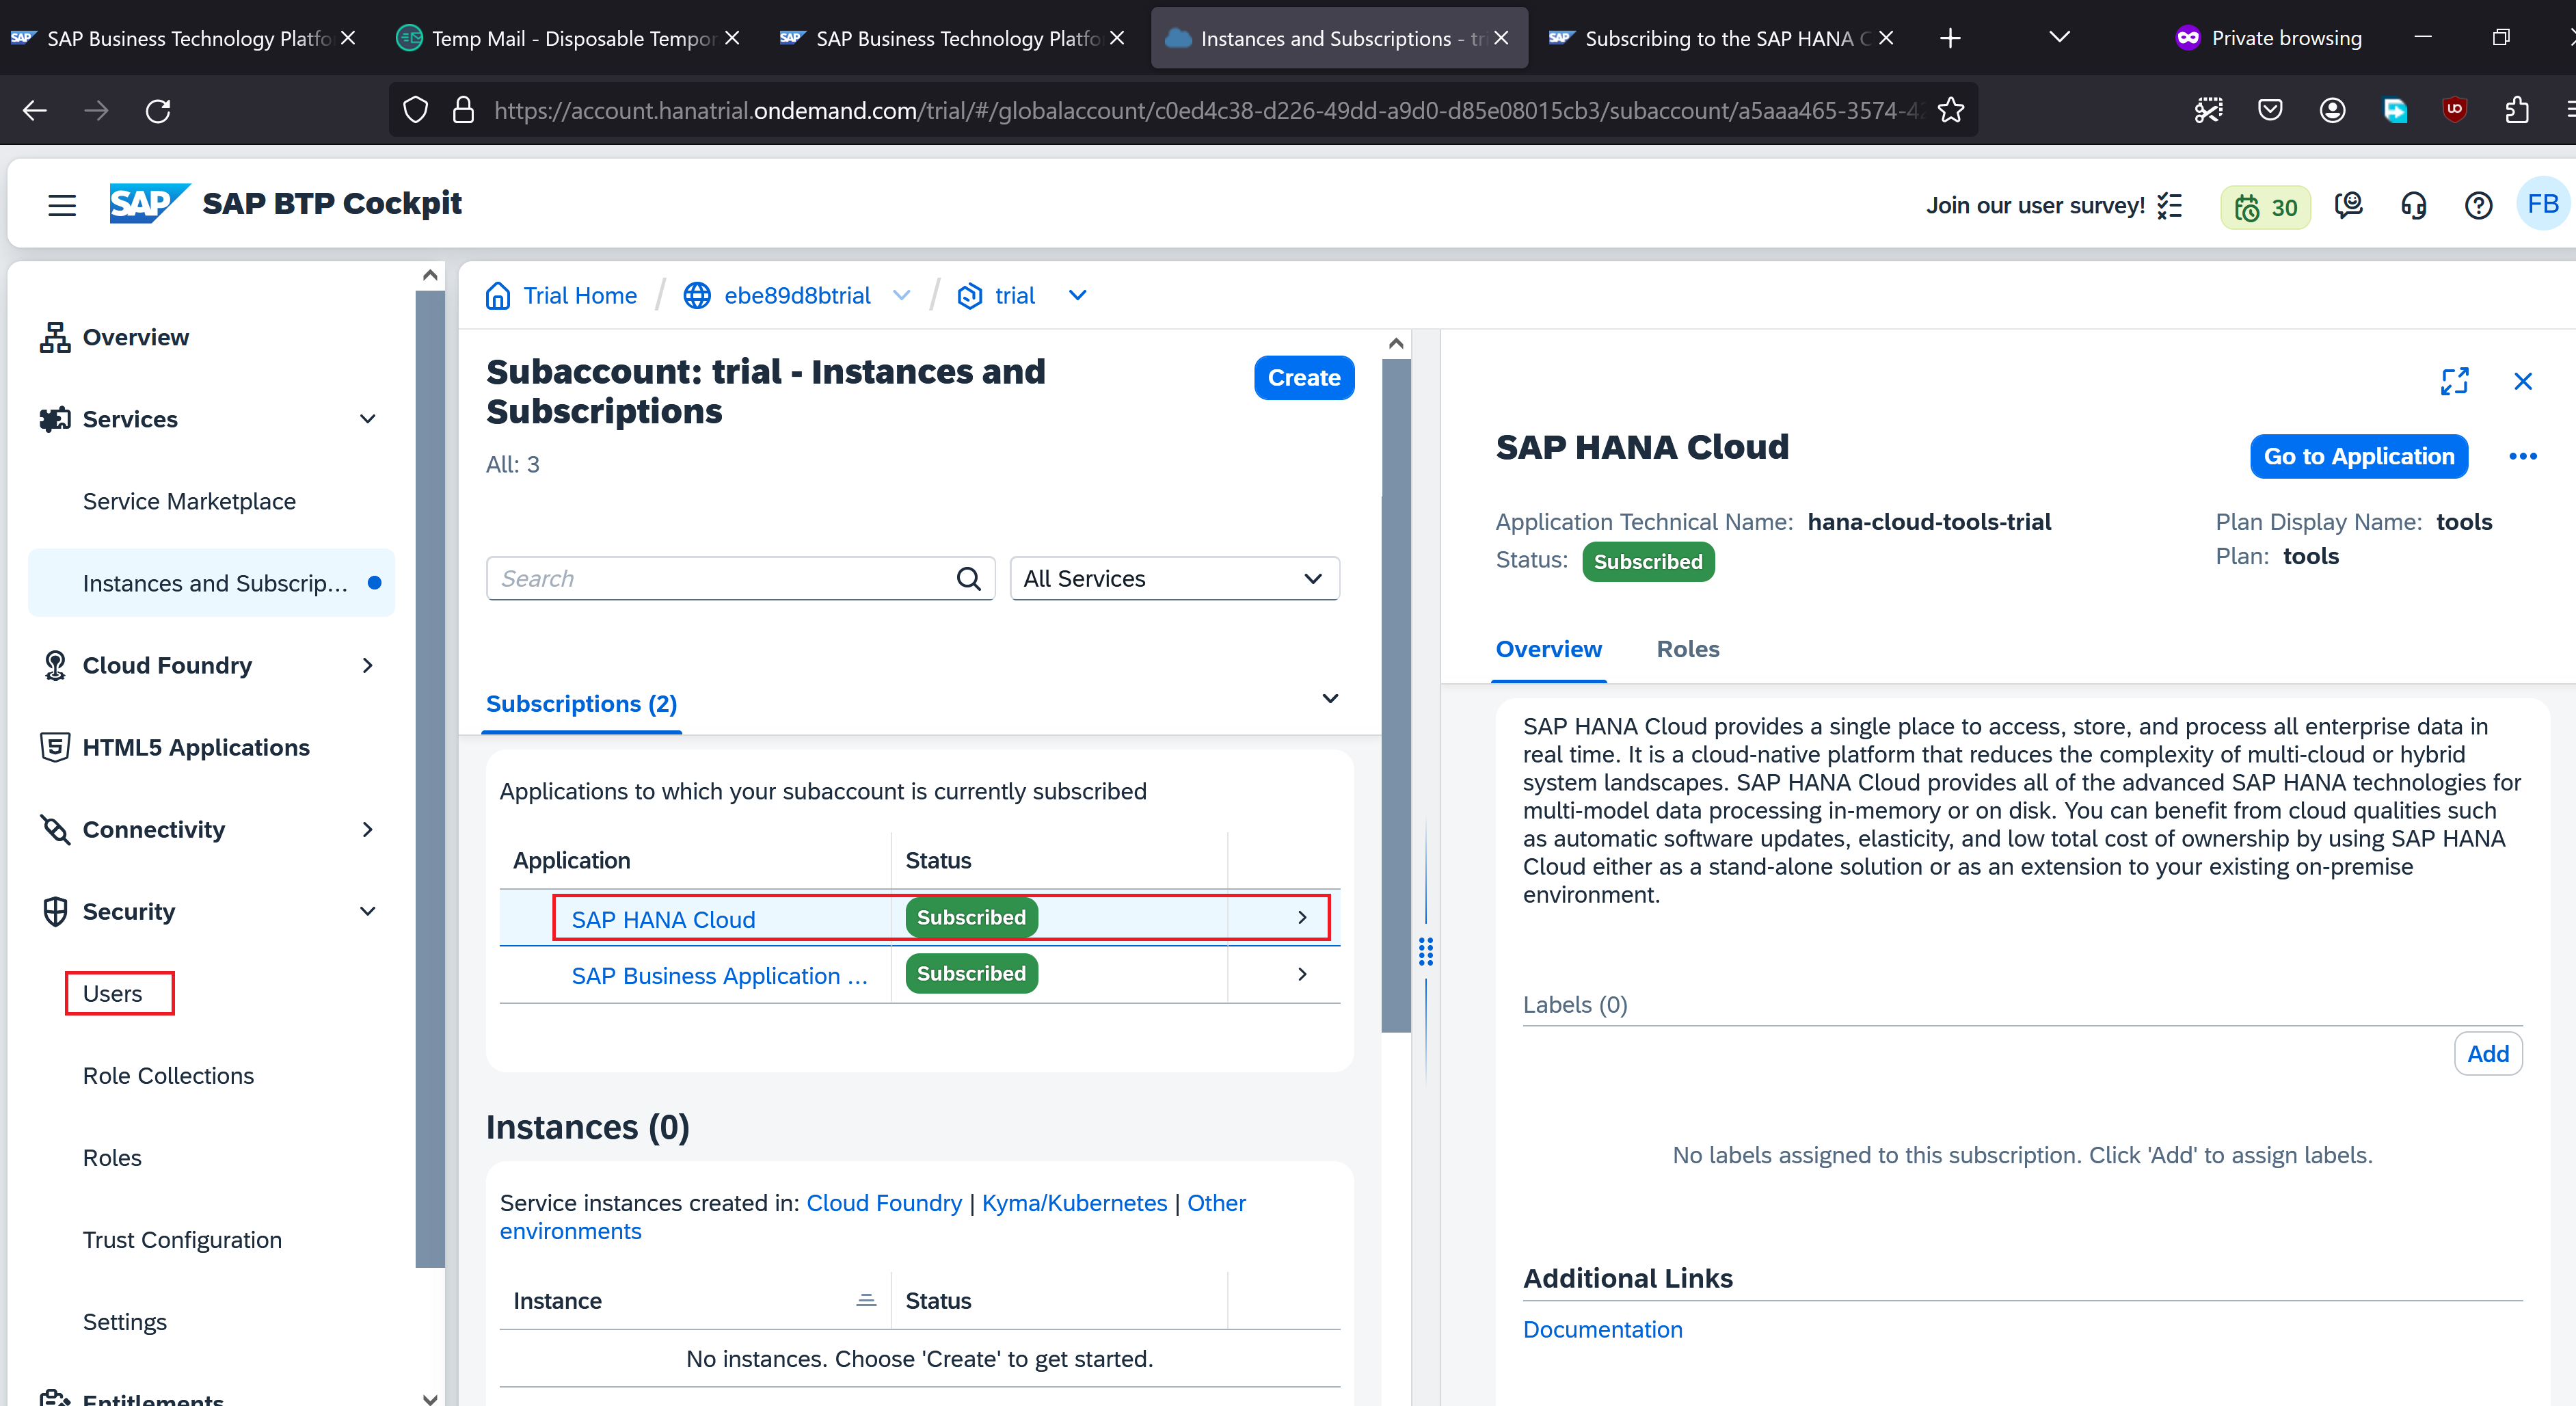The height and width of the screenshot is (1406, 2576).
Task: Enter full screen mode for details panel
Action: coord(2455,381)
